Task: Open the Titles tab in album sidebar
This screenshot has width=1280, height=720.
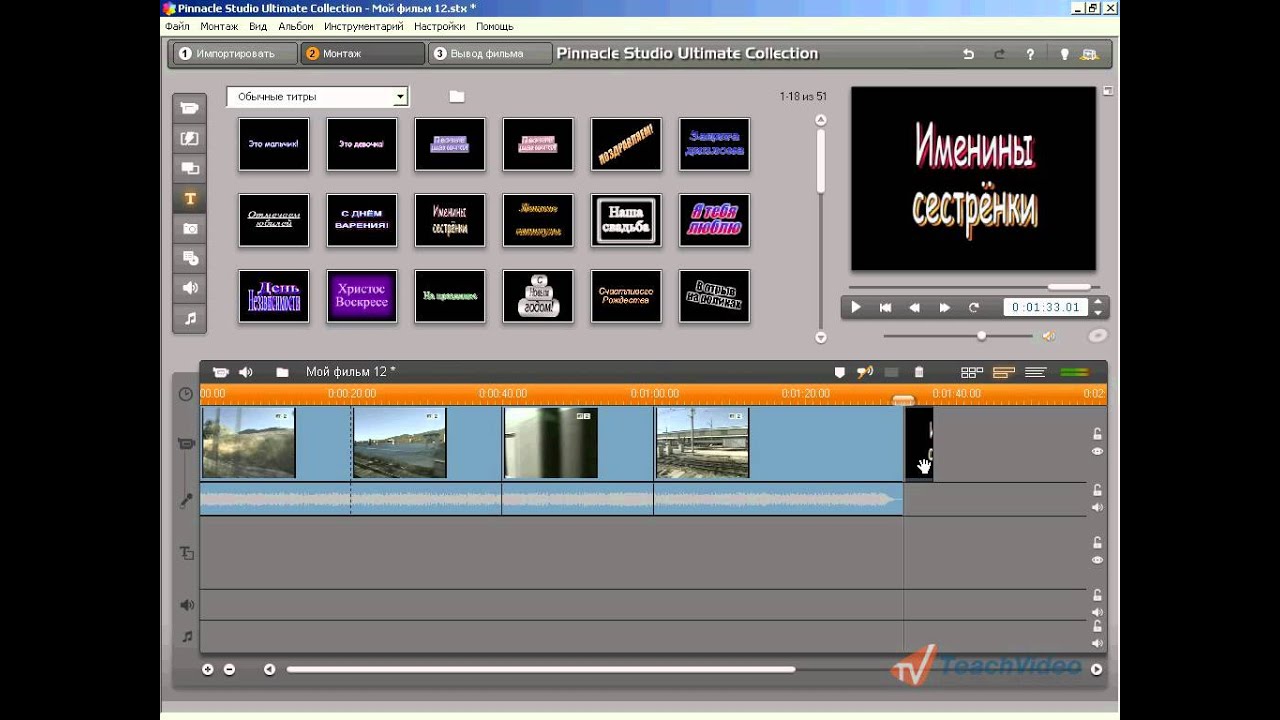Action: click(189, 199)
